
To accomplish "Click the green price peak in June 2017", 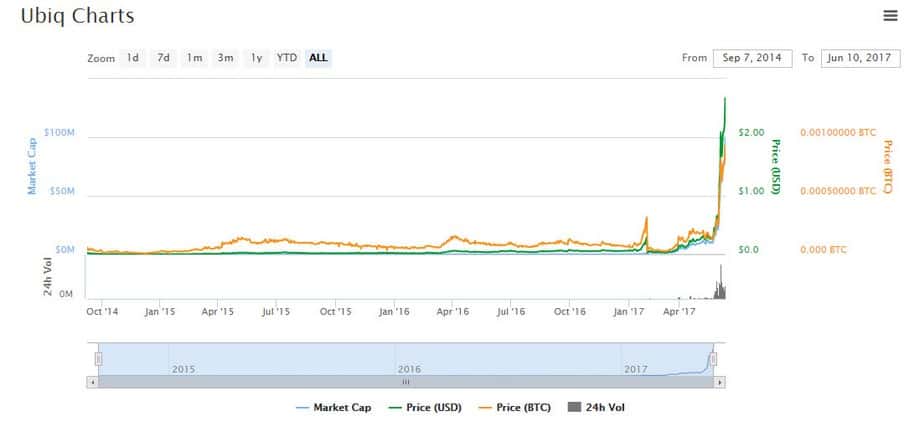I will [725, 99].
